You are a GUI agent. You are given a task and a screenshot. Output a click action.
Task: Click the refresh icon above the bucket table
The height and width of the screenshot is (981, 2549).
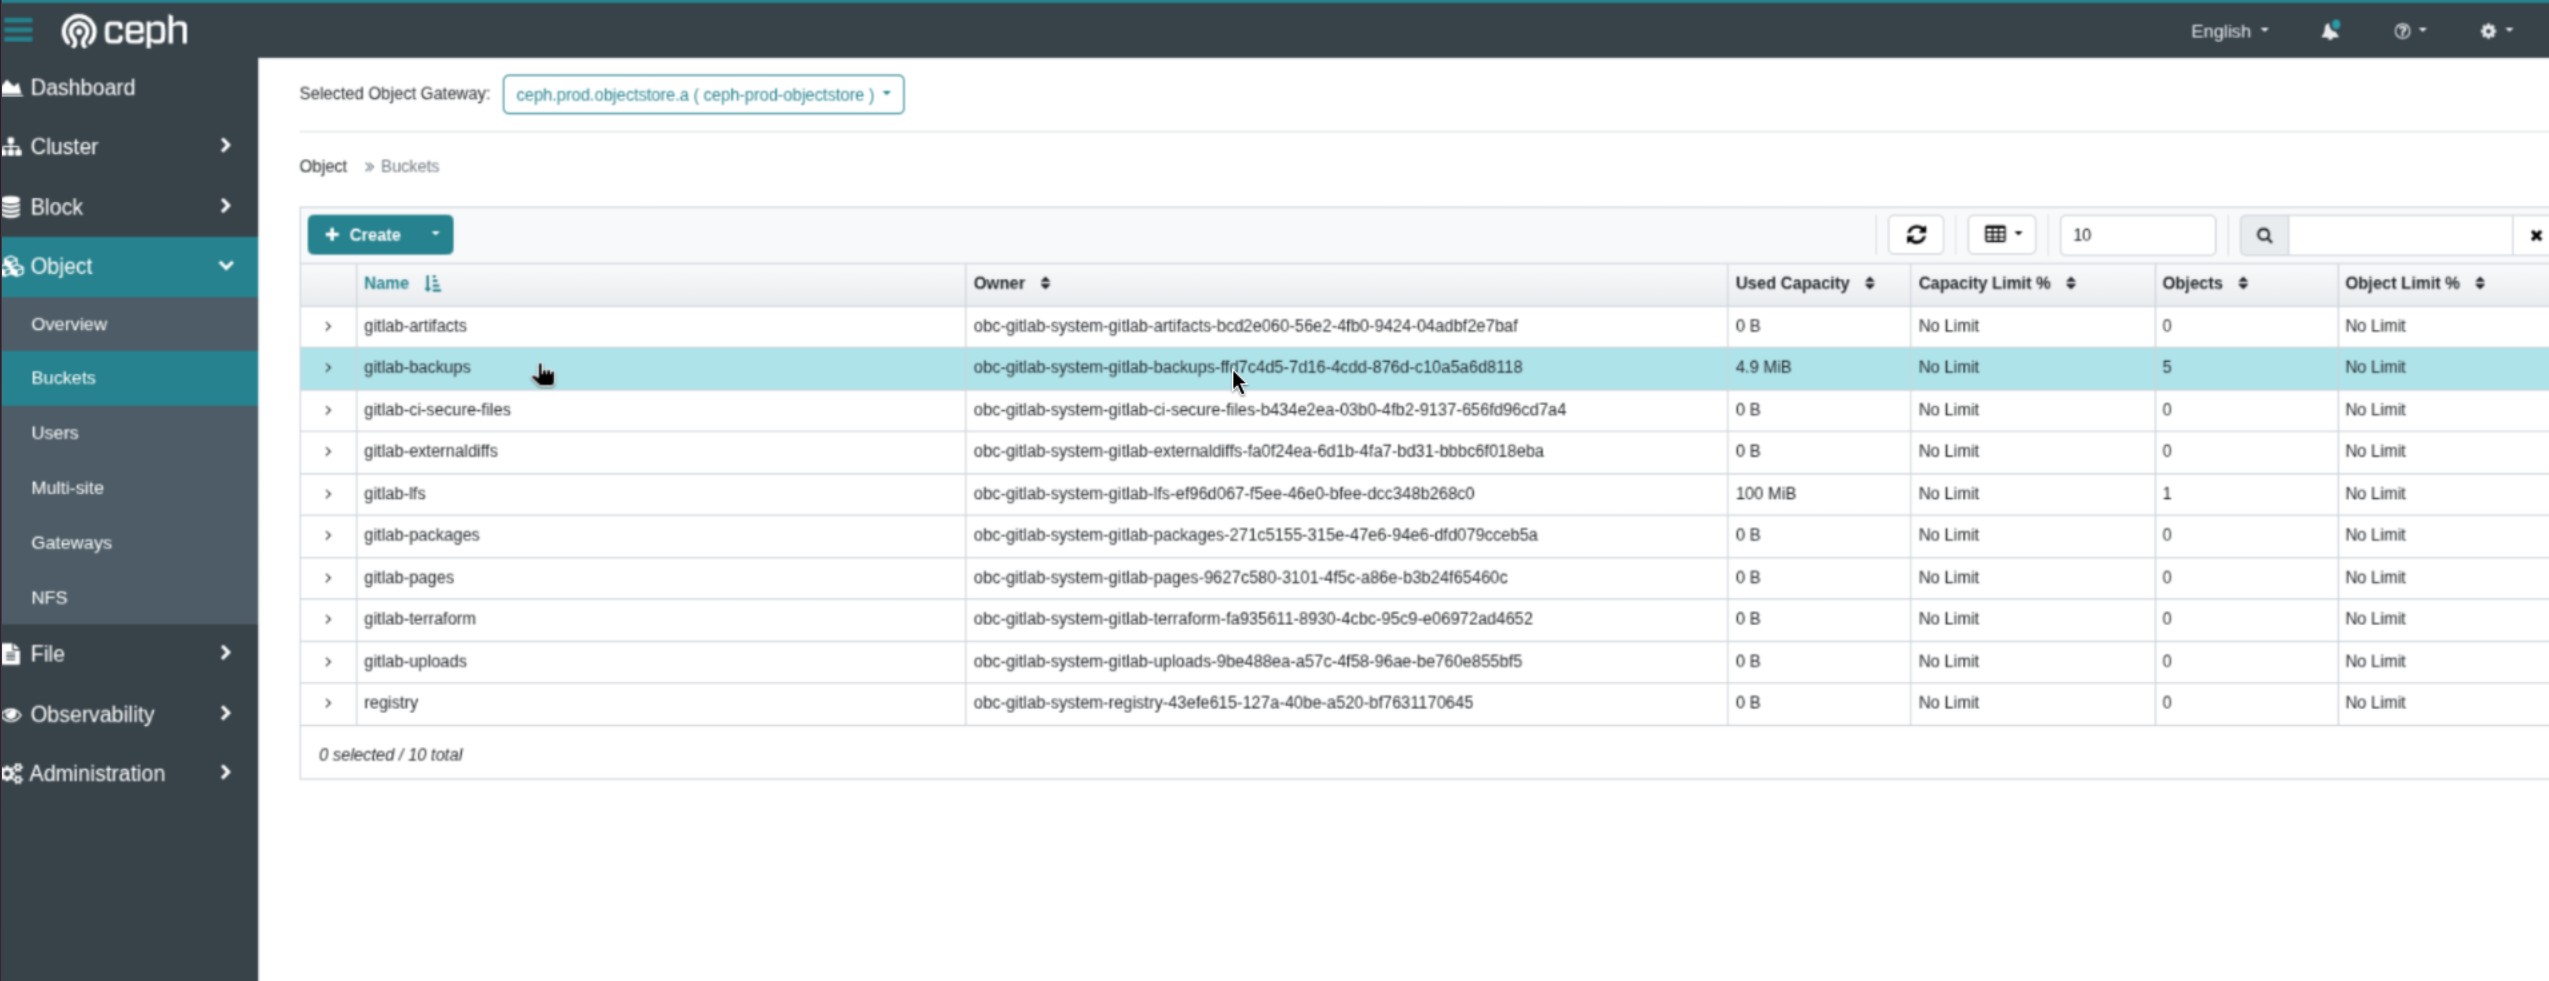click(1917, 234)
